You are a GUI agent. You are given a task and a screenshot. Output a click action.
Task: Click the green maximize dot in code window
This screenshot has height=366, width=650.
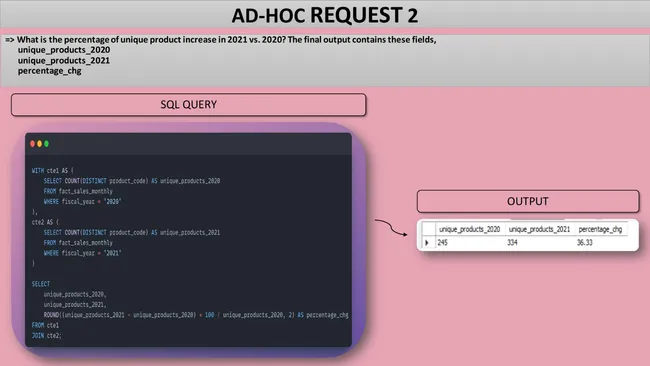pyautogui.click(x=46, y=144)
